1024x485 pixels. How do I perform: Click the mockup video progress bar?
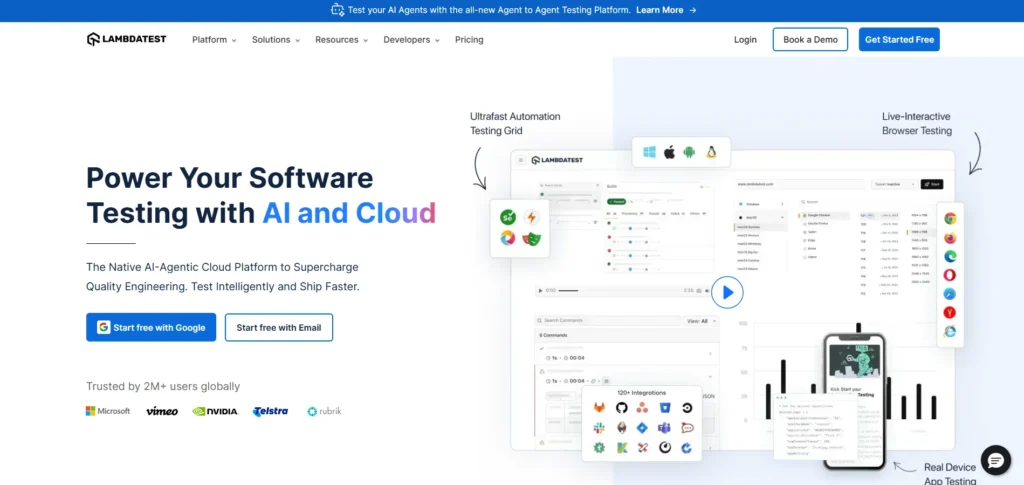618,290
